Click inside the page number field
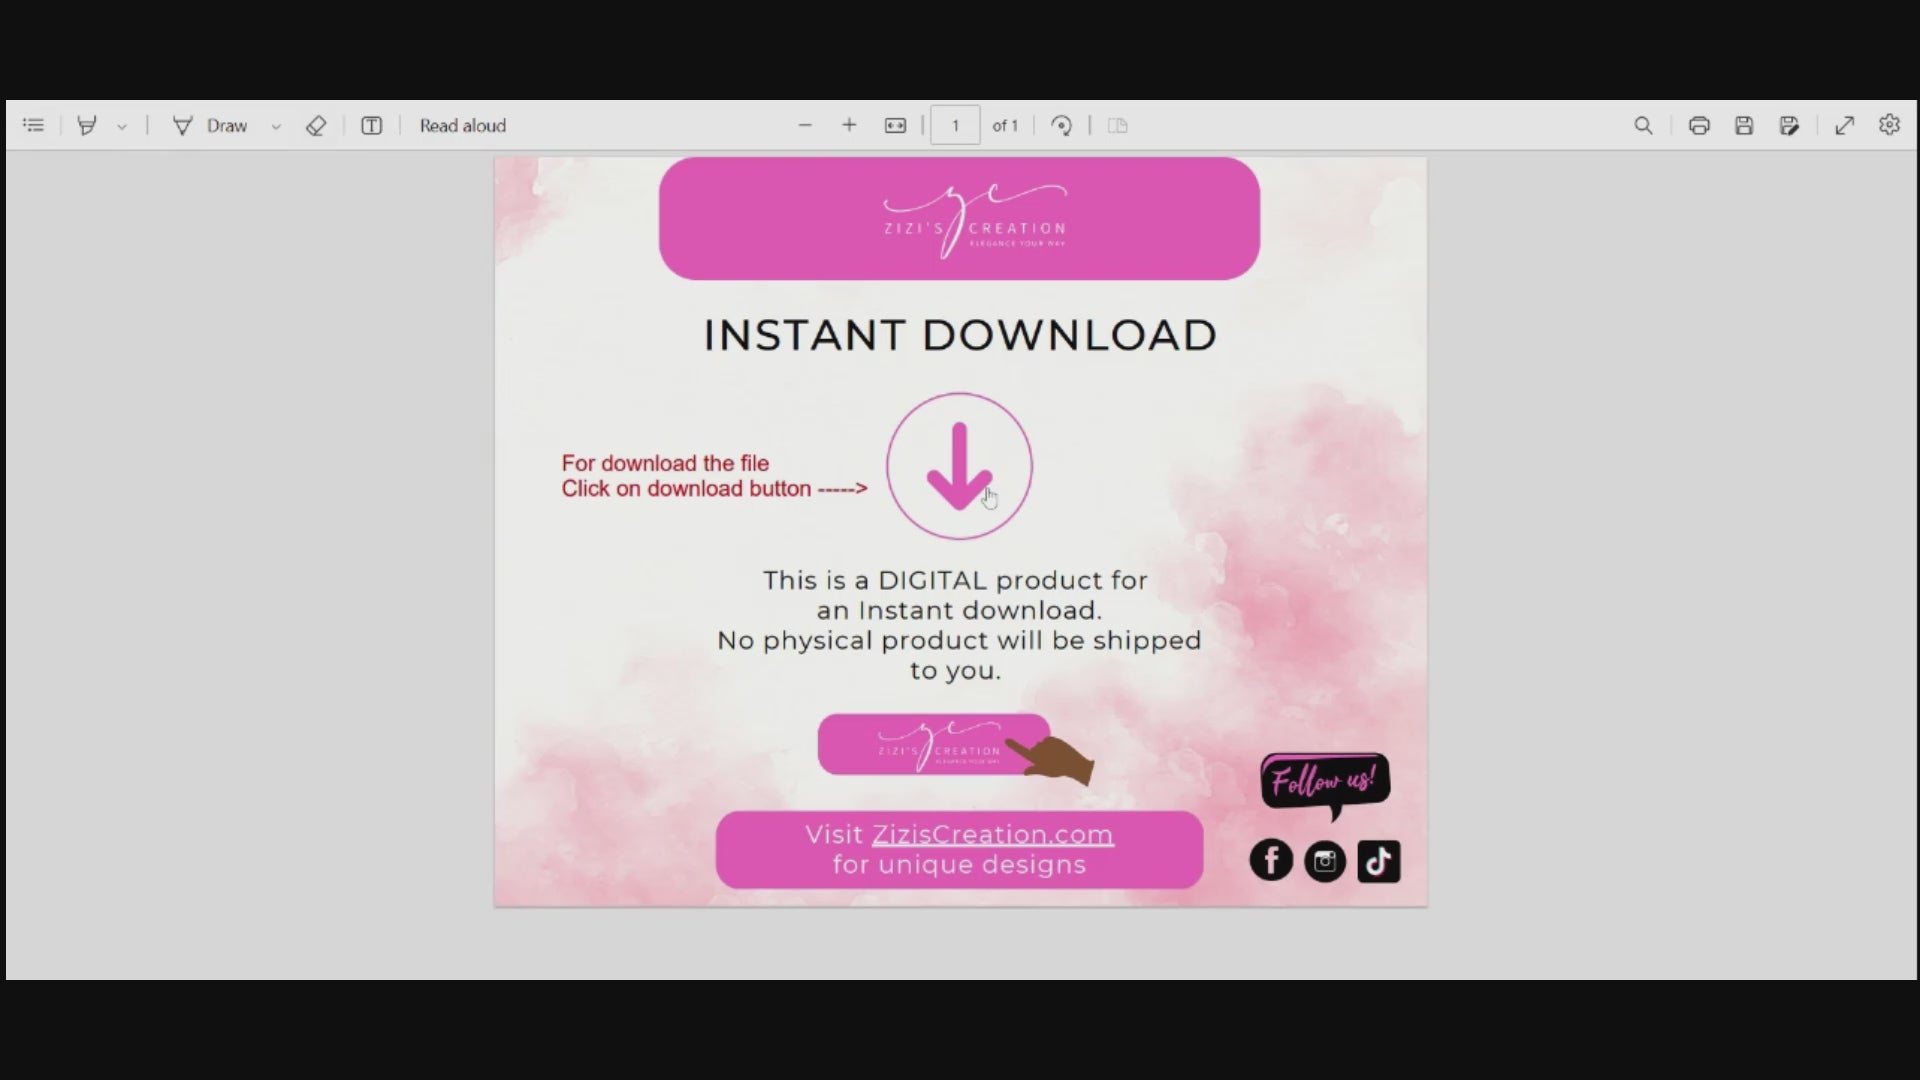The image size is (1920, 1080). click(x=954, y=125)
